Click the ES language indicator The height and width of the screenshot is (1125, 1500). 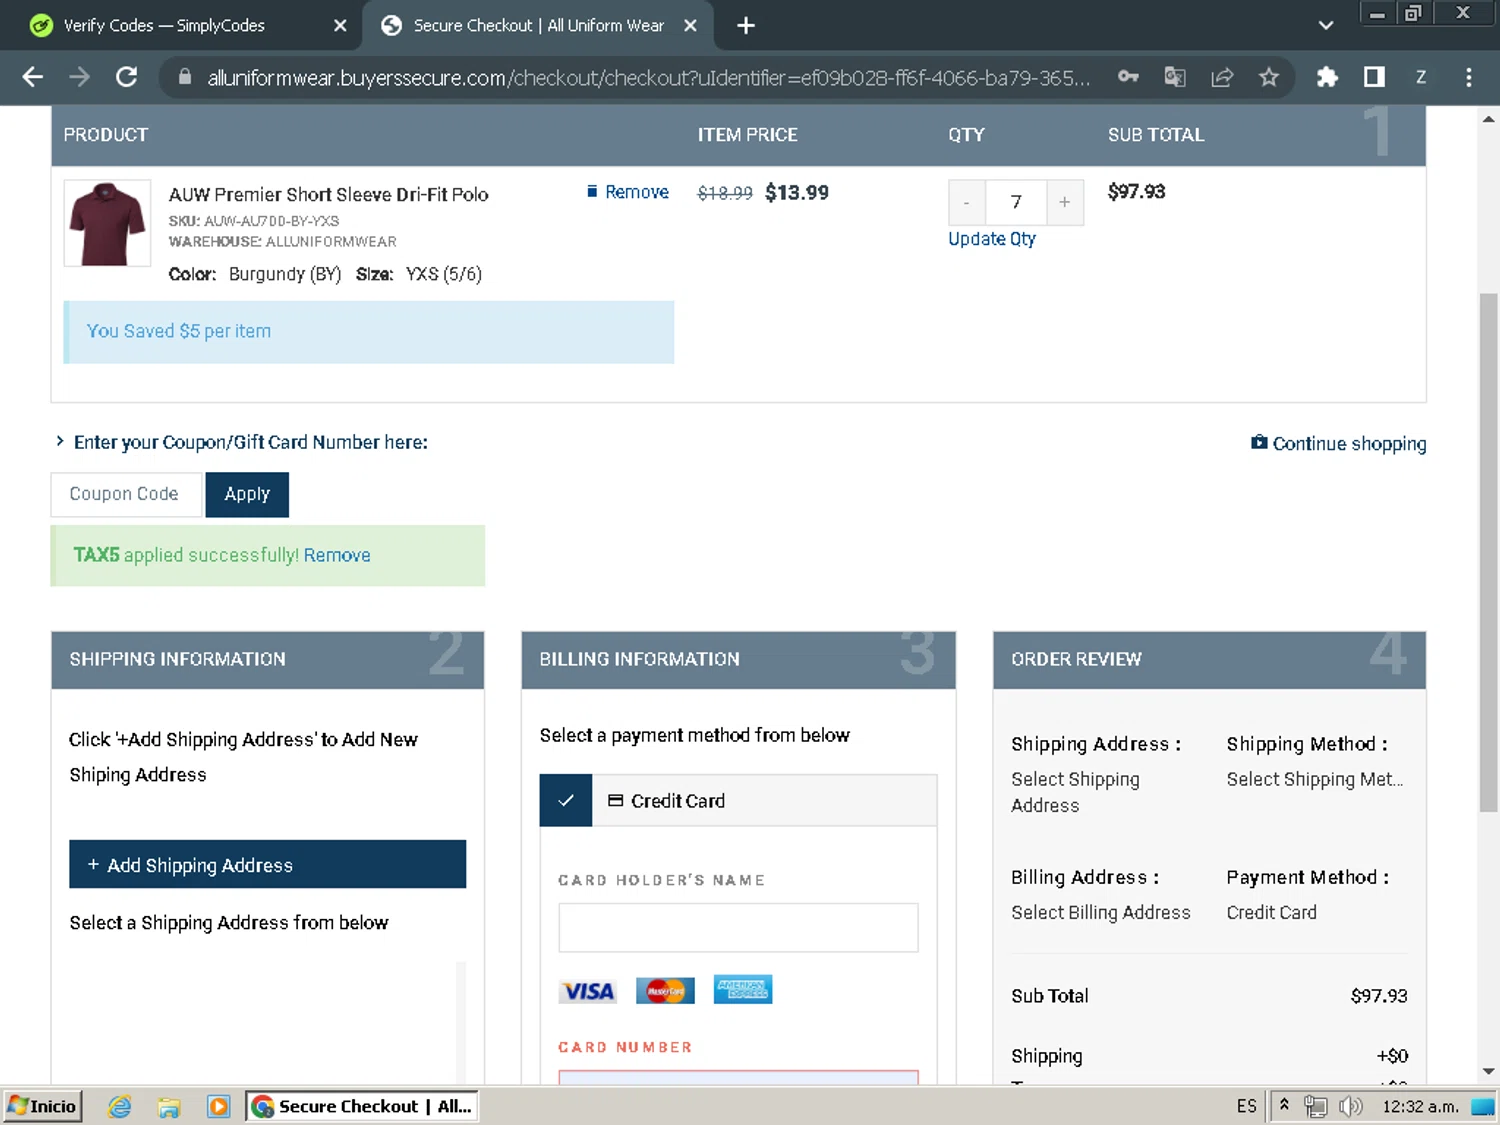[x=1246, y=1106]
